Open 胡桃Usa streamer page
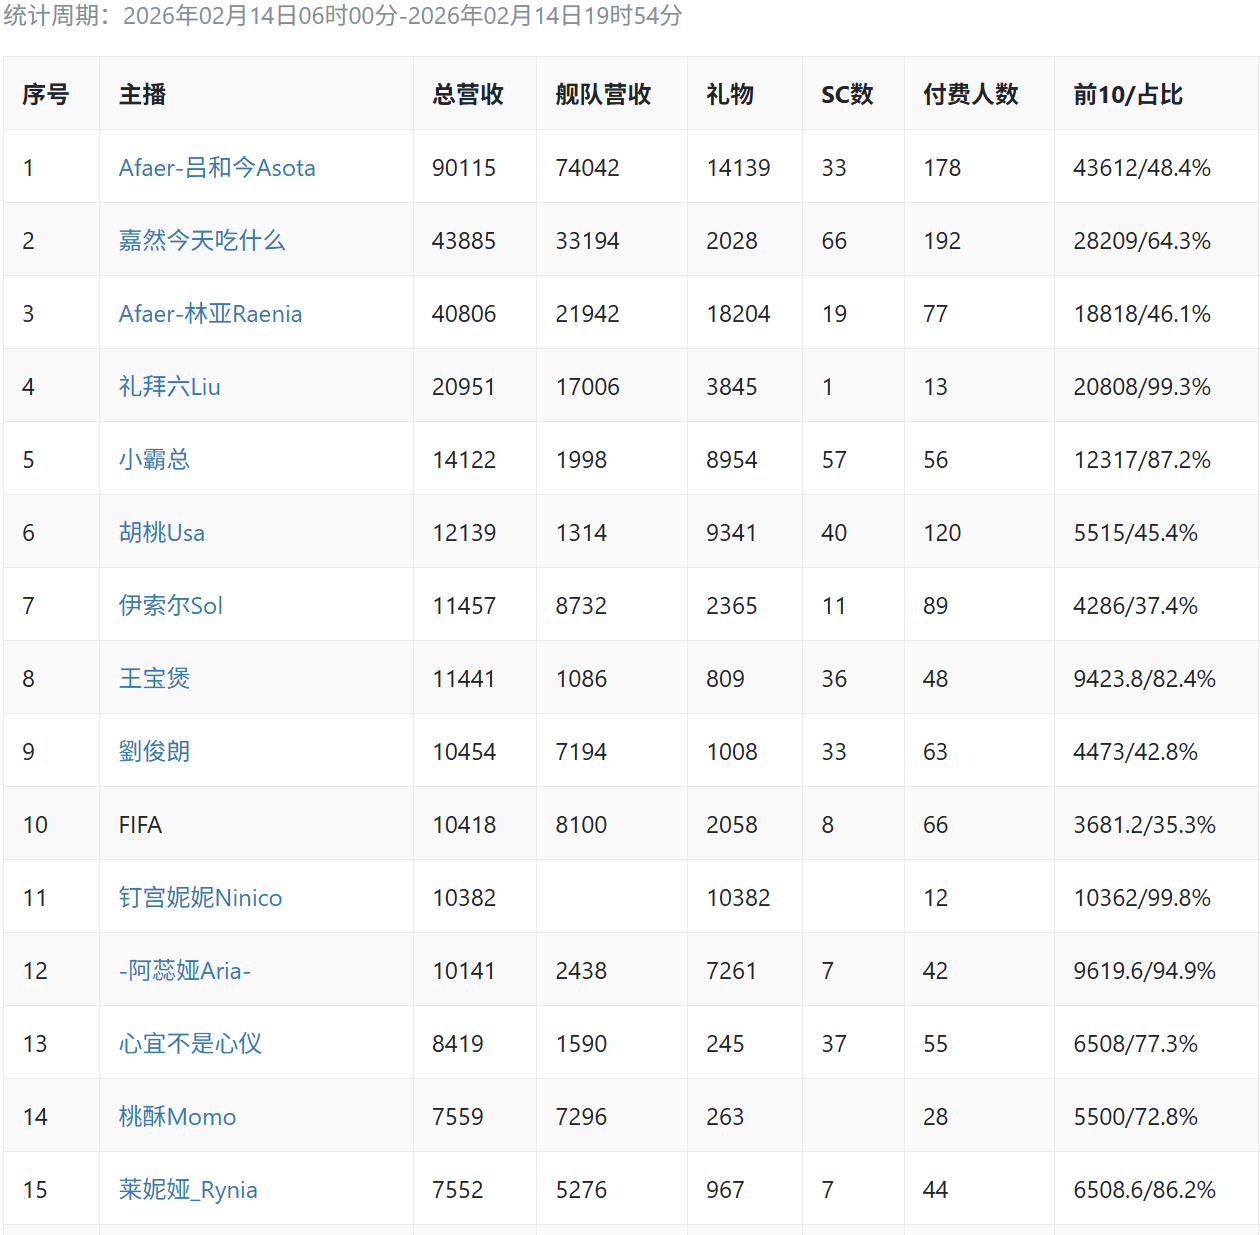 pyautogui.click(x=161, y=533)
